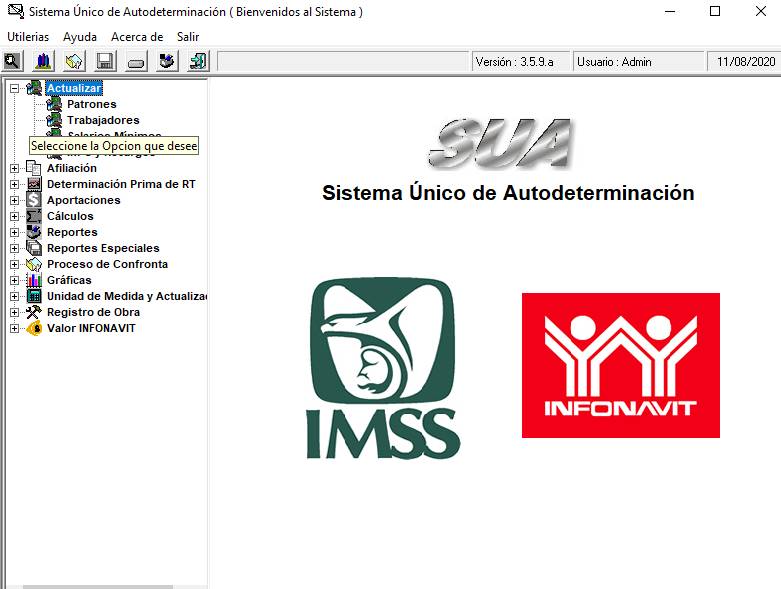Click the tree panel horizontal scrollbar
Viewport: 781px width, 589px height.
click(x=100, y=586)
